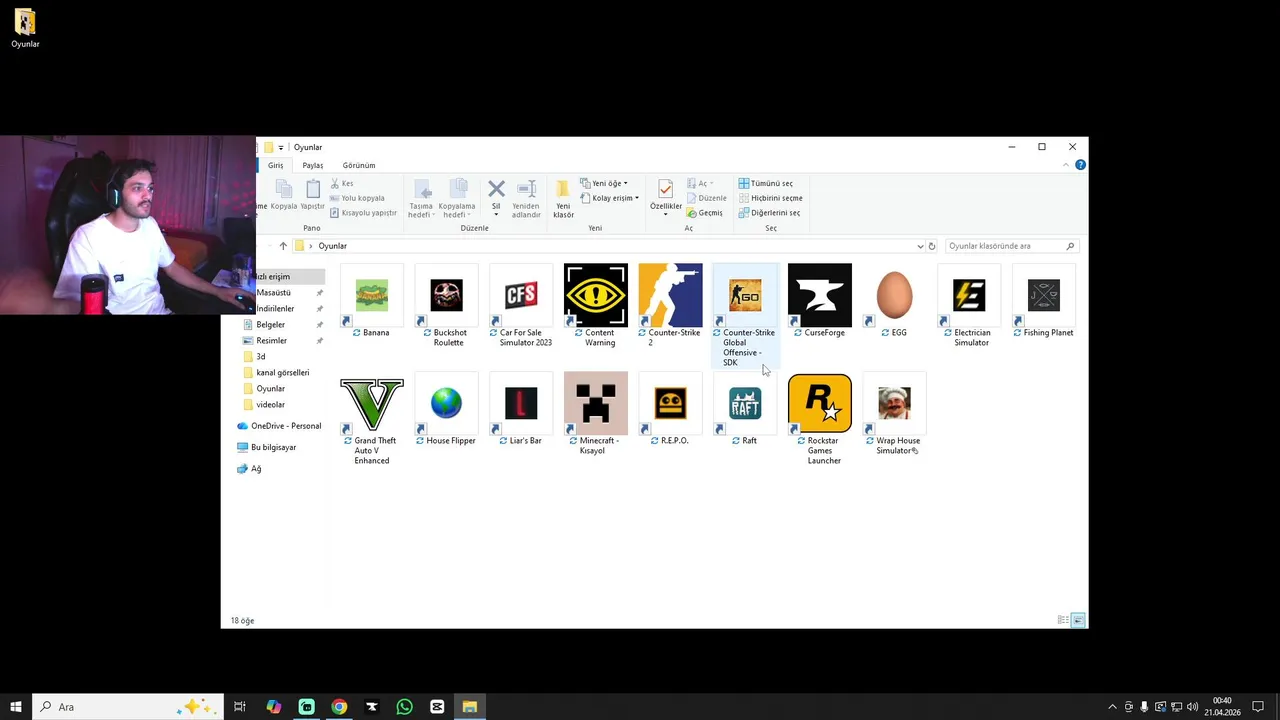Viewport: 1280px width, 720px height.
Task: Select Bu bilgisayar in navigation pane
Action: [267, 448]
